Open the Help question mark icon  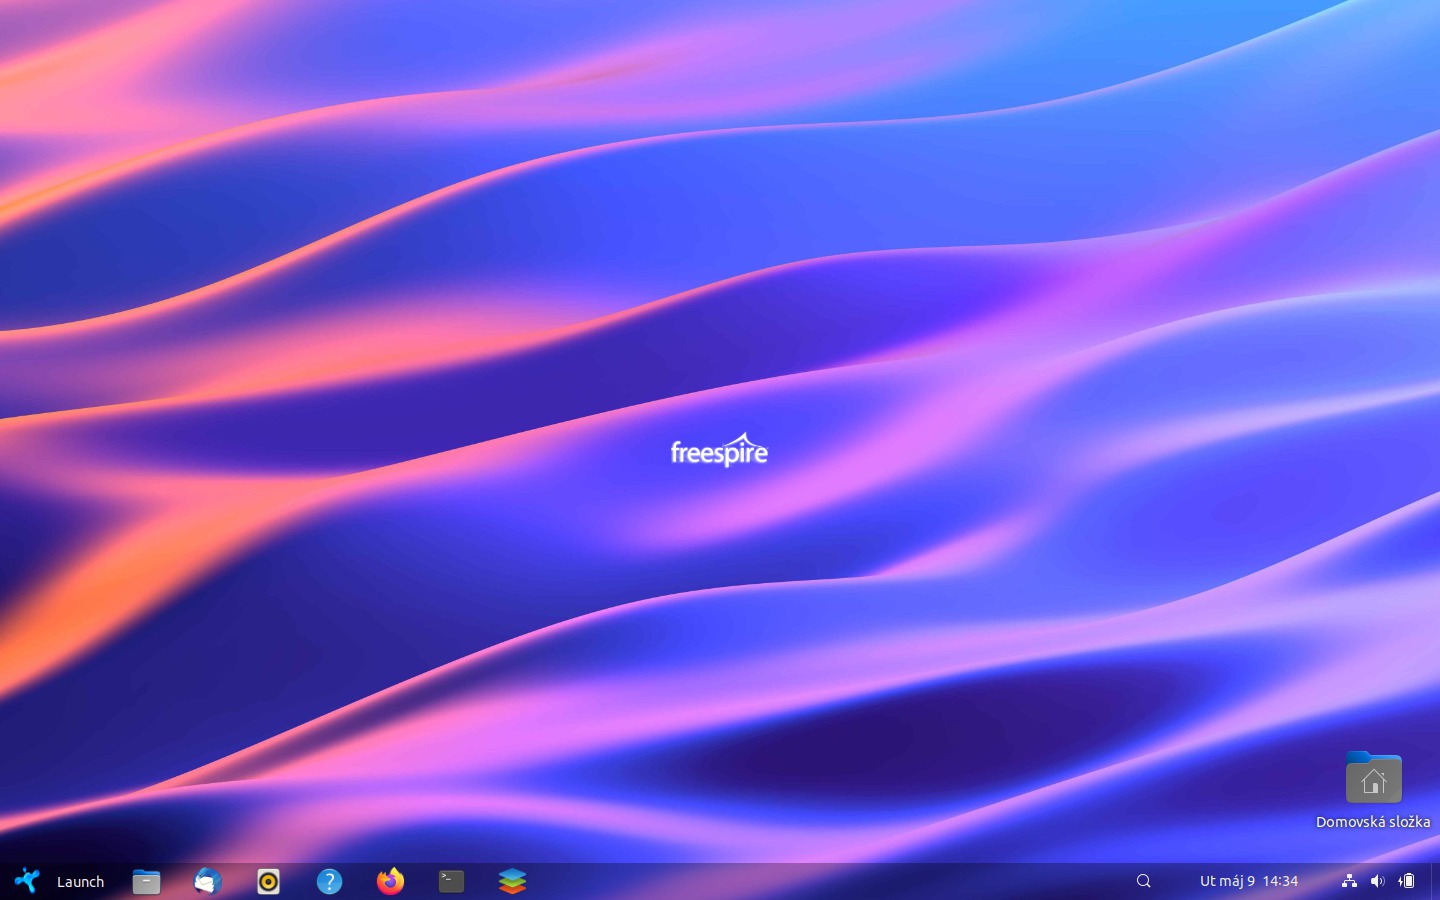coord(329,881)
